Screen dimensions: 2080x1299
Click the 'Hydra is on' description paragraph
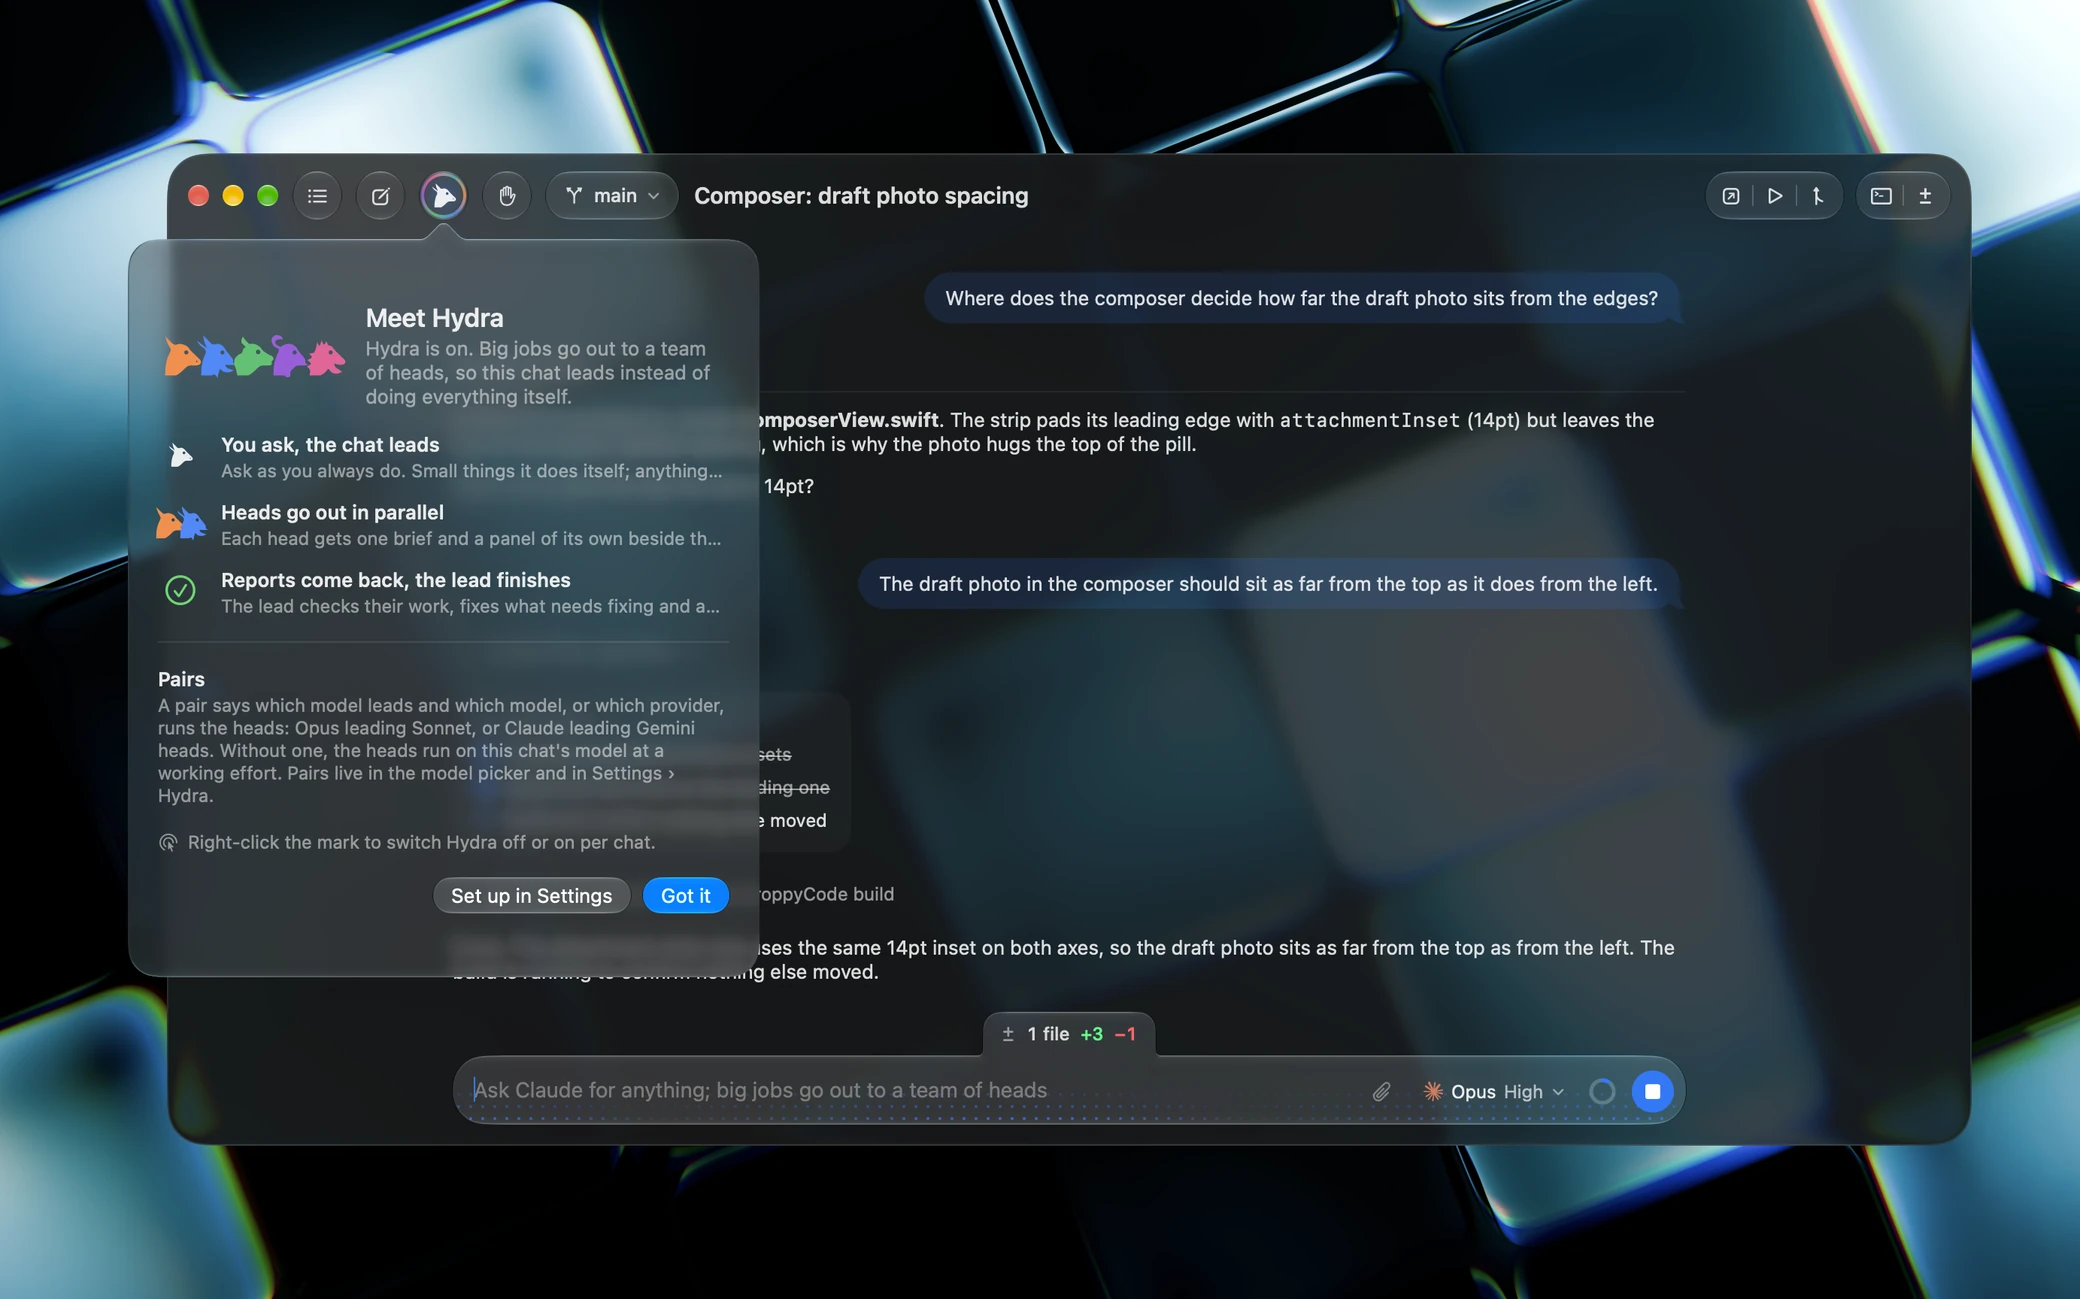[538, 373]
